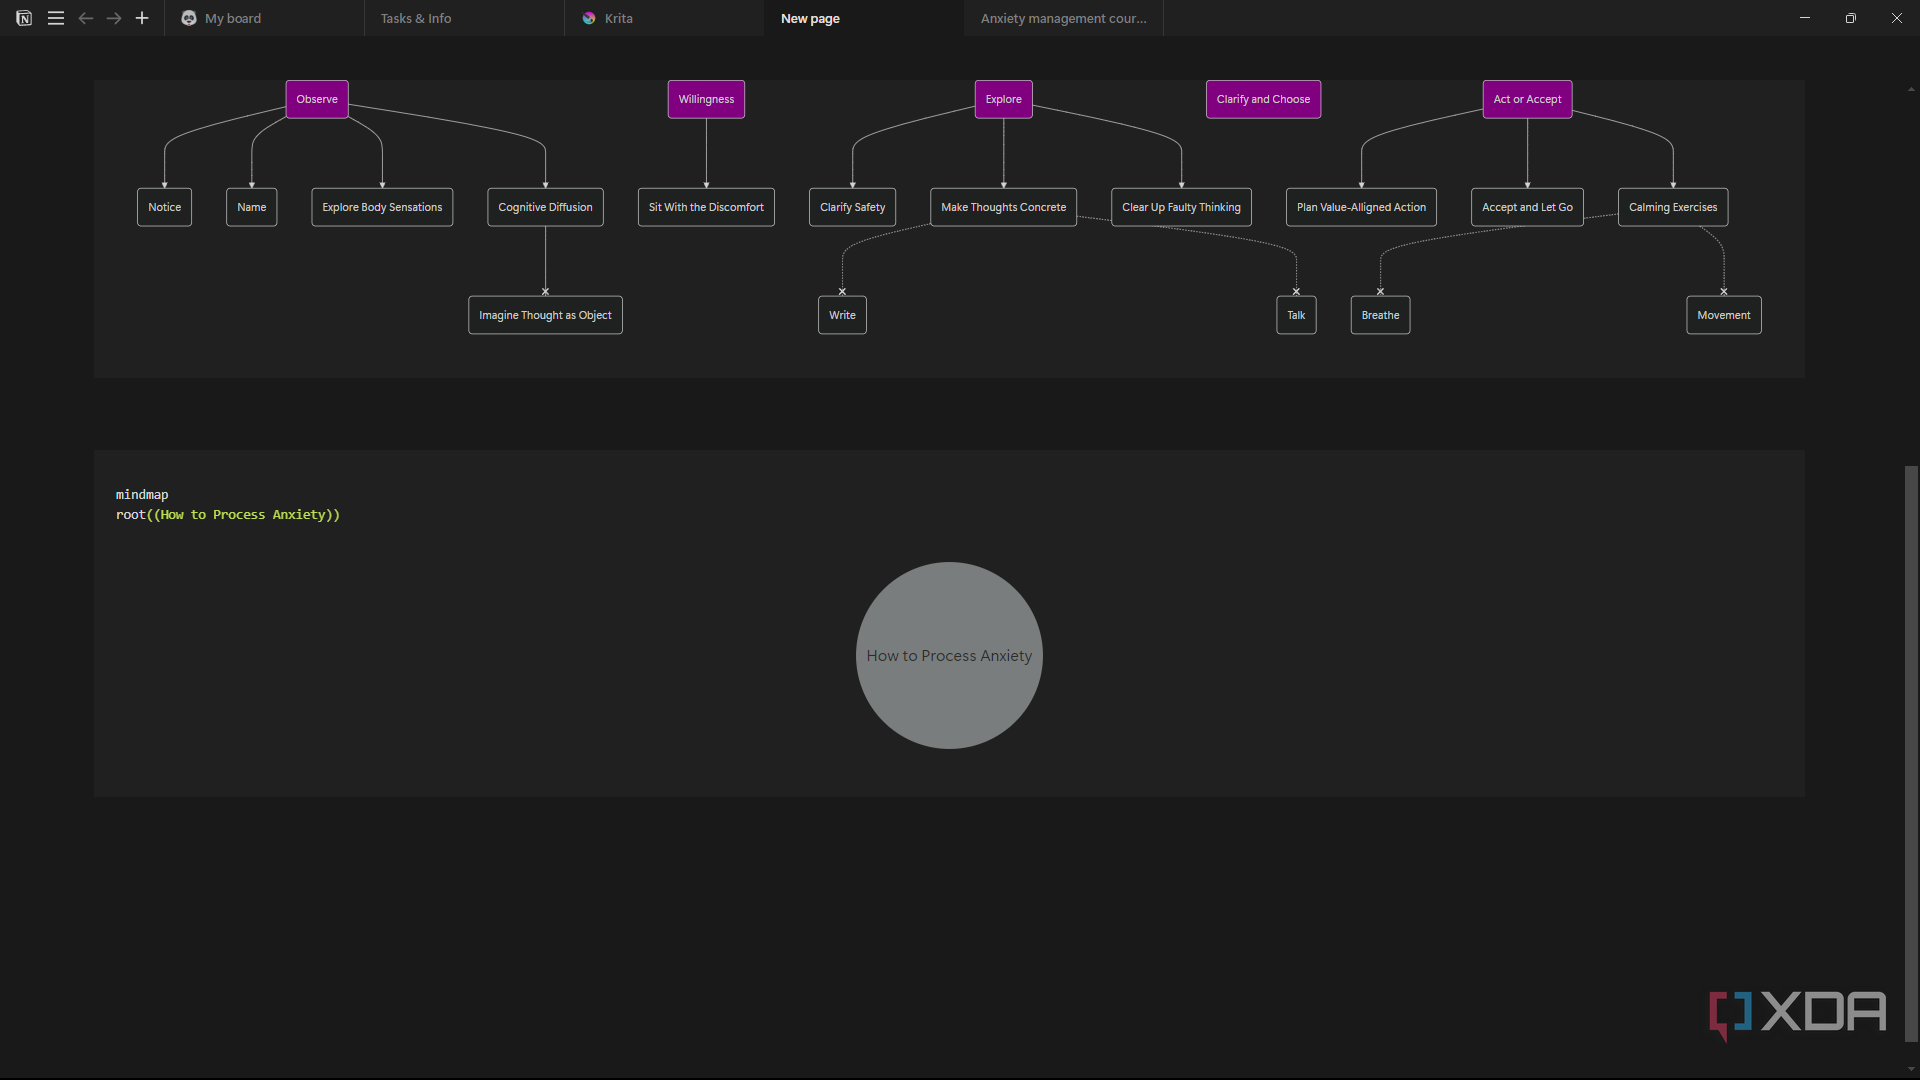
Task: Go back with the left arrow
Action: (x=86, y=18)
